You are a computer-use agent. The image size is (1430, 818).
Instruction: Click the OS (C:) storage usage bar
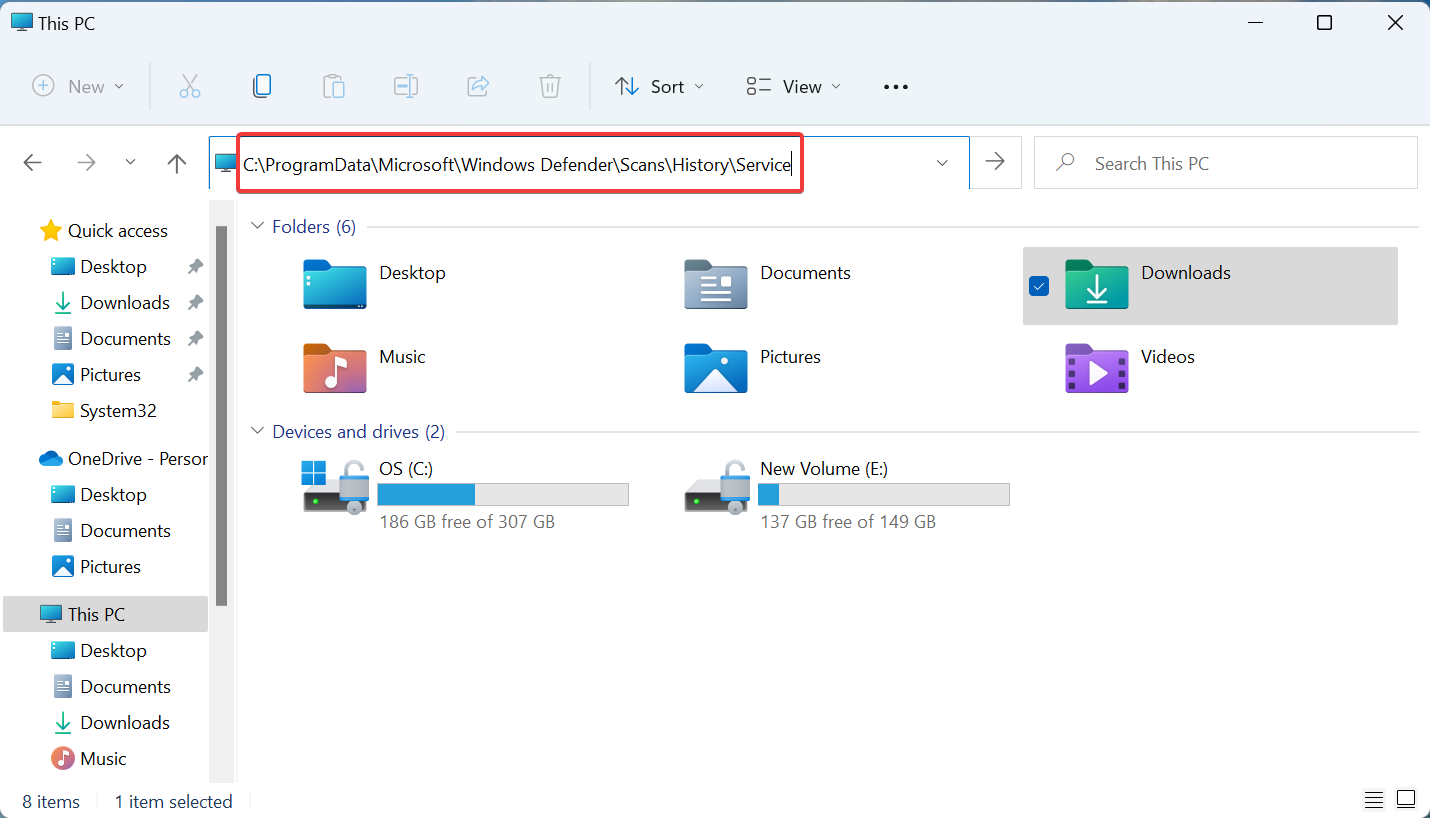pyautogui.click(x=503, y=494)
